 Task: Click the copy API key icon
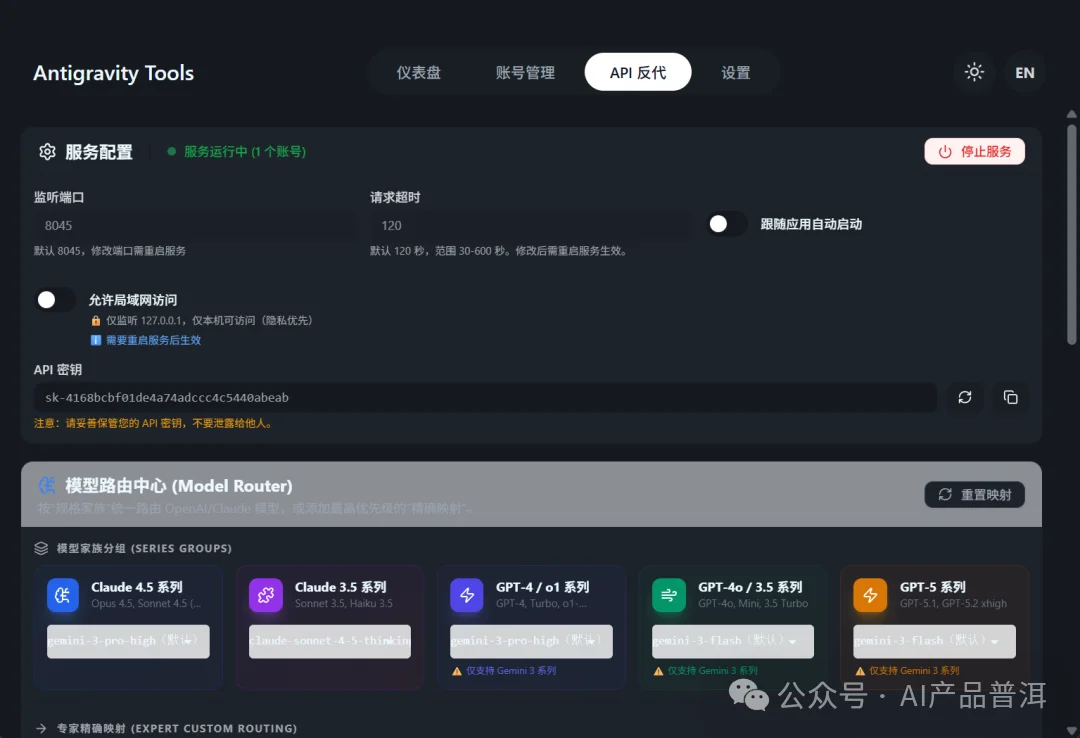click(1010, 397)
